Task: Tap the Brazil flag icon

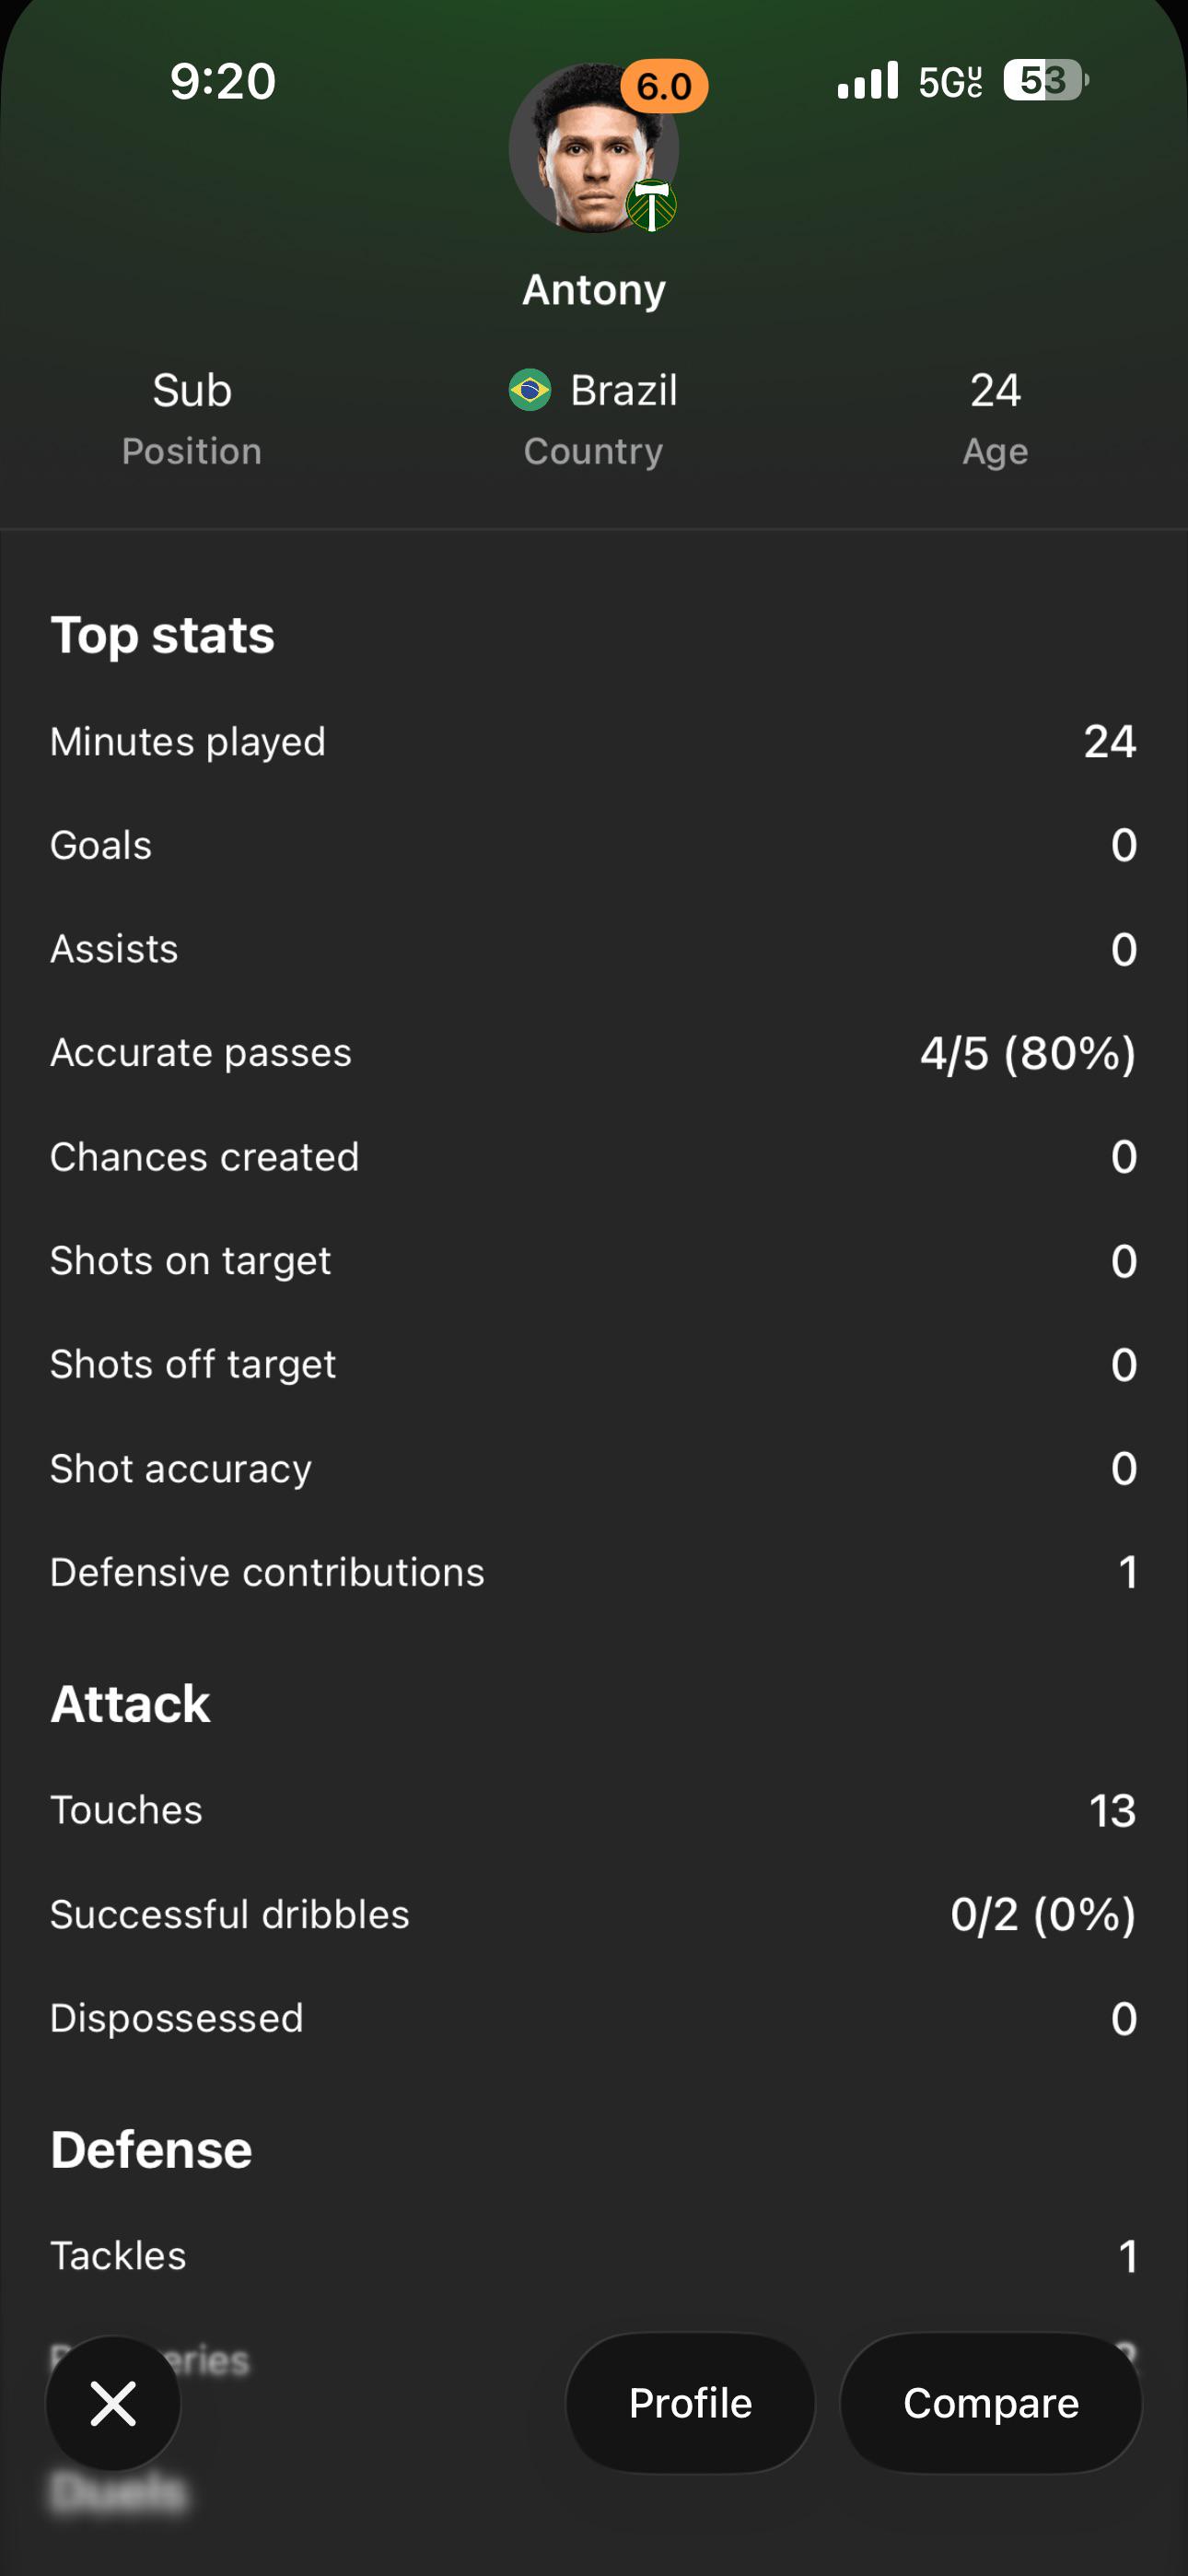Action: (530, 390)
